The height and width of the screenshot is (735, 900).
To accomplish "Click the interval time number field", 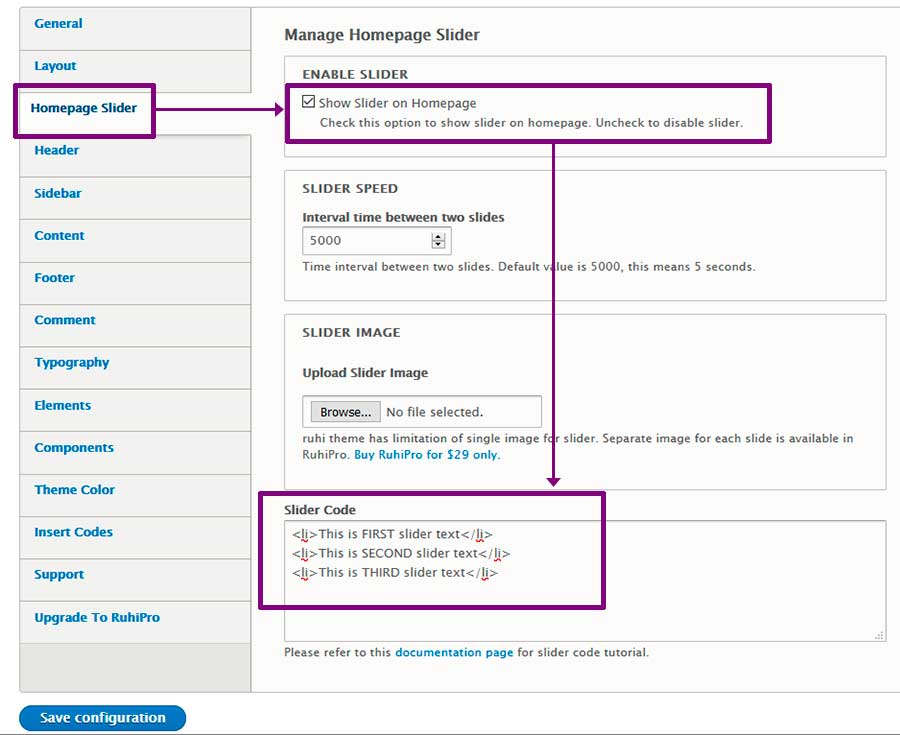I will (366, 241).
